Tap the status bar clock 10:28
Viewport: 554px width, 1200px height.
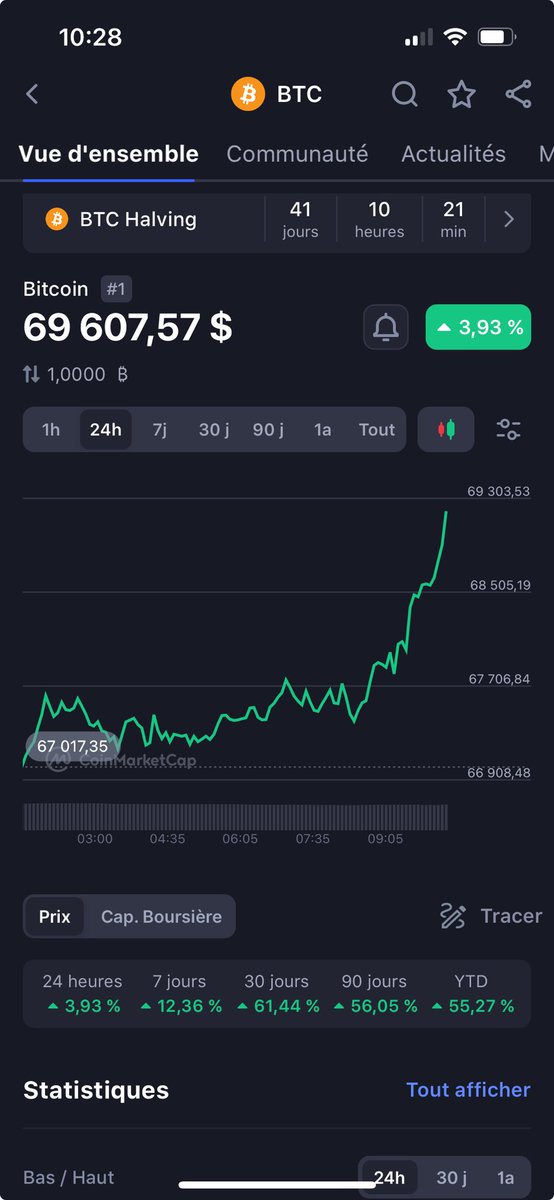[x=90, y=37]
